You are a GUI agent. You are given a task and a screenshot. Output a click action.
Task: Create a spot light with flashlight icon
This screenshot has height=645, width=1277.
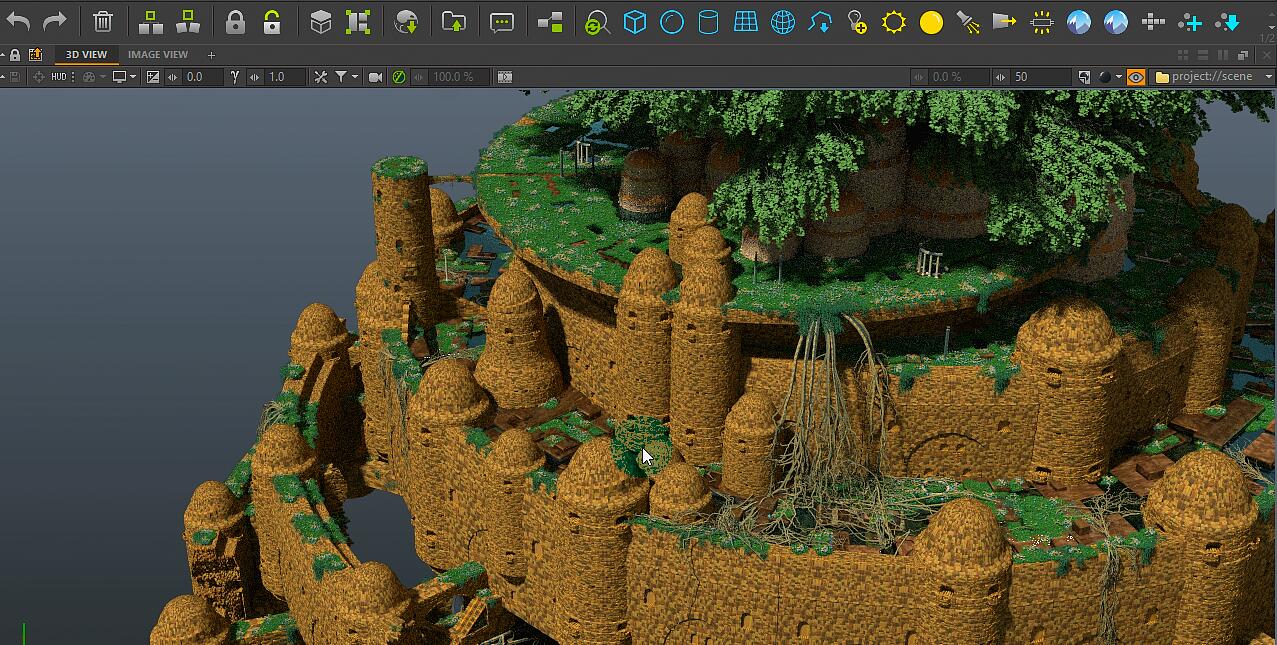click(x=968, y=21)
